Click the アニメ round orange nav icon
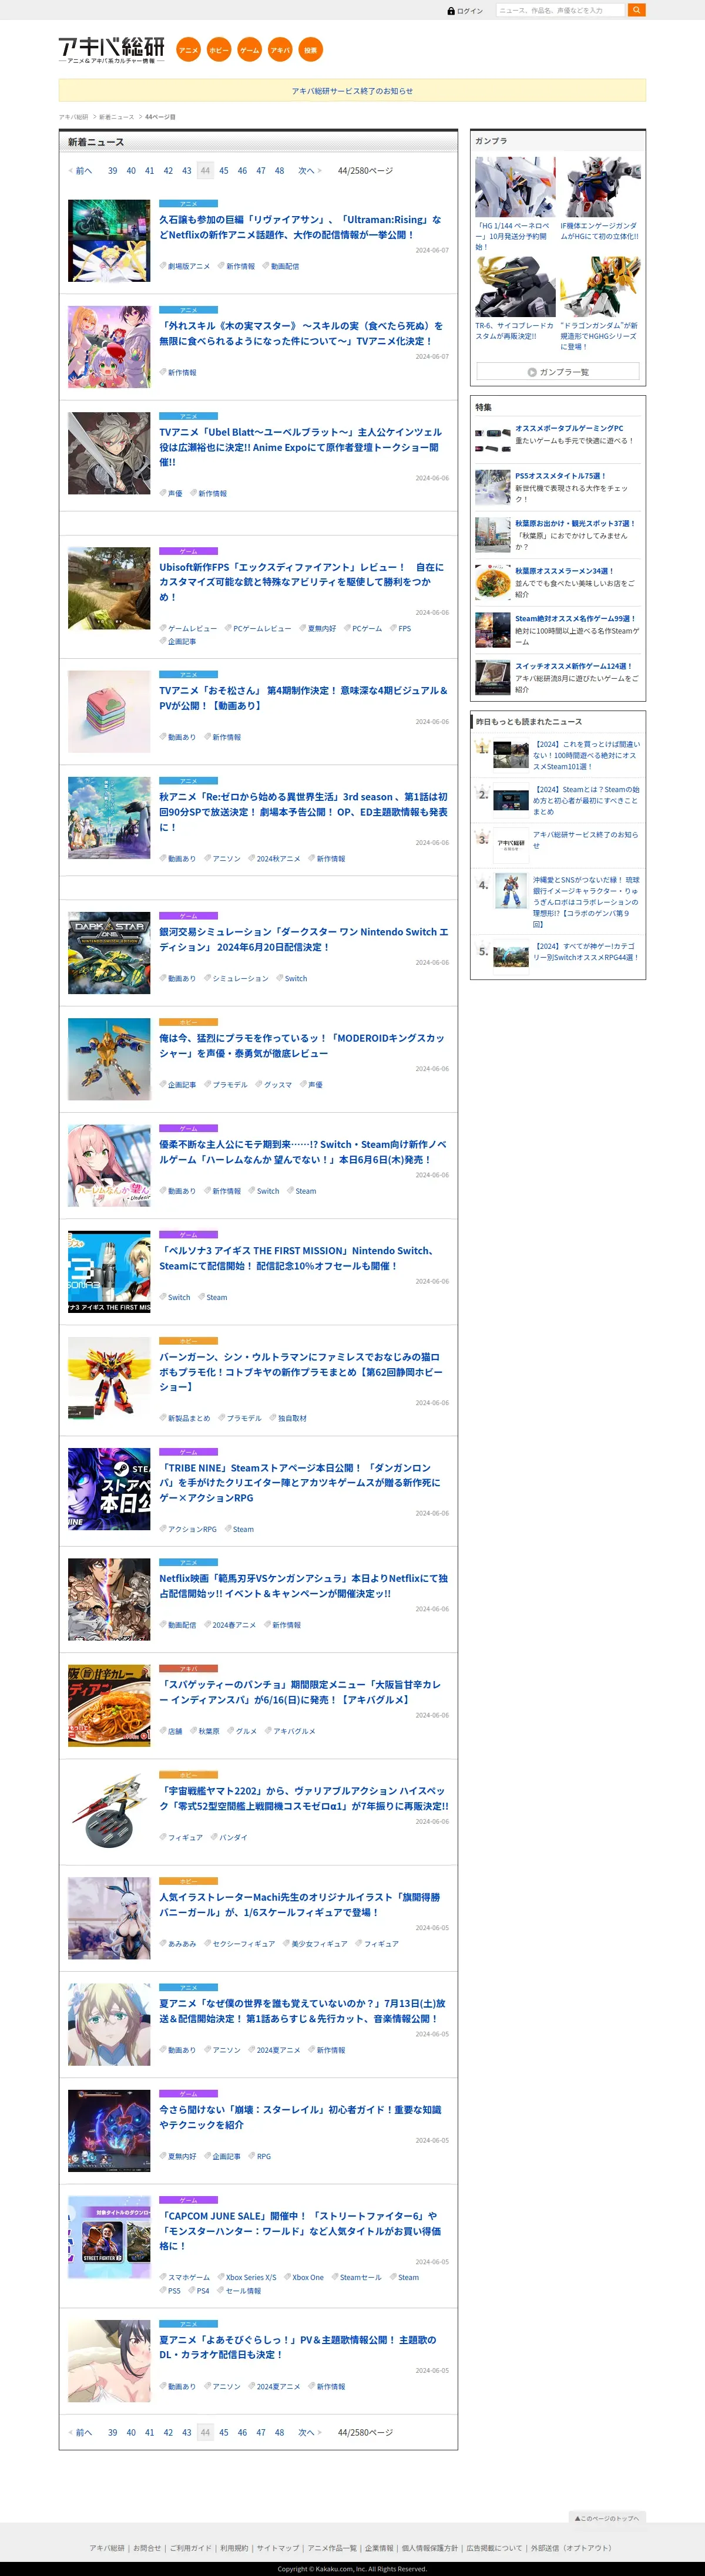The image size is (705, 2576). tap(188, 50)
